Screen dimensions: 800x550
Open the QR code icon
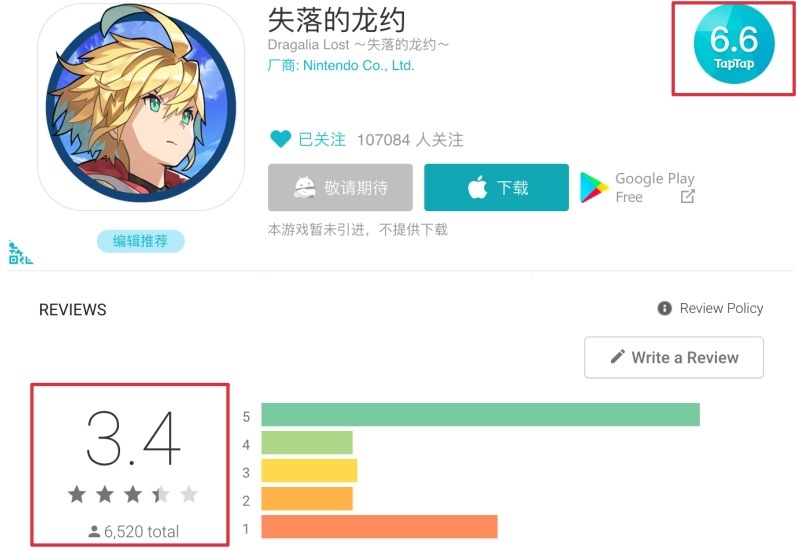pyautogui.click(x=20, y=253)
